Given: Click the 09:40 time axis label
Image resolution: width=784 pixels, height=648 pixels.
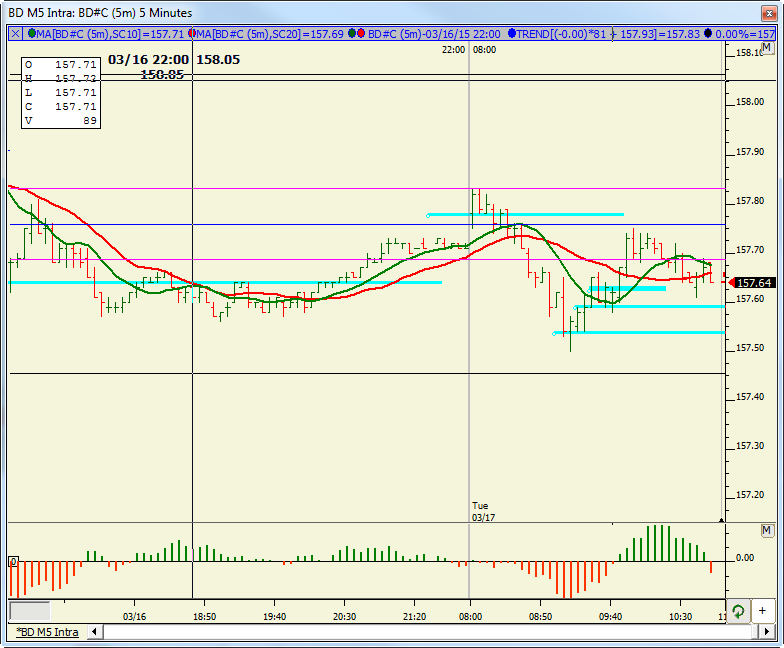Looking at the screenshot, I should (610, 616).
